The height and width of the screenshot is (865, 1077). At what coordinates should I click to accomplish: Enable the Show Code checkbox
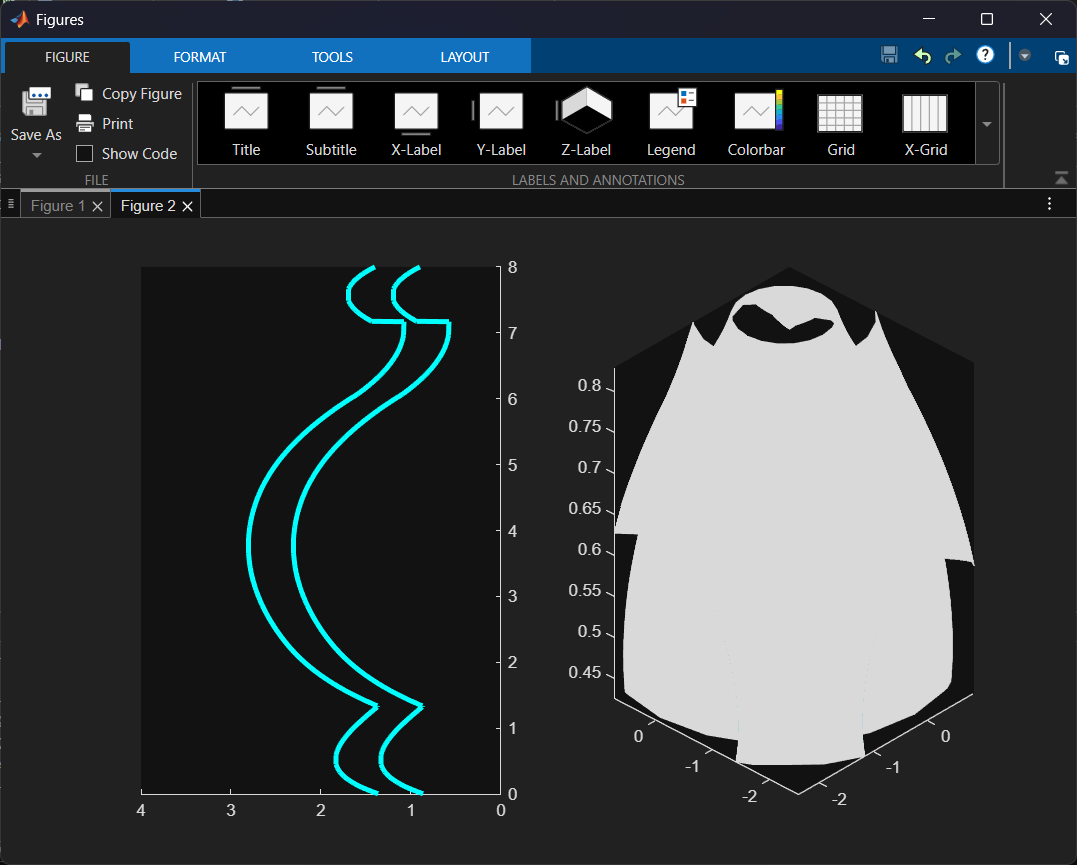pyautogui.click(x=85, y=154)
